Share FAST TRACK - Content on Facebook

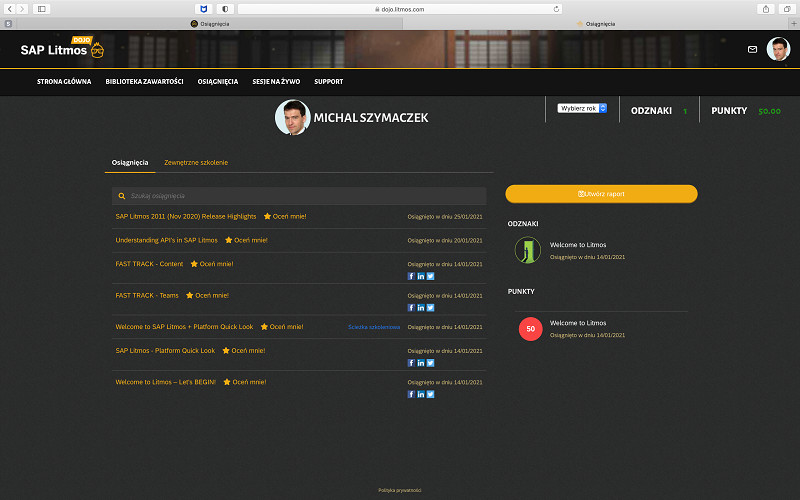(411, 276)
